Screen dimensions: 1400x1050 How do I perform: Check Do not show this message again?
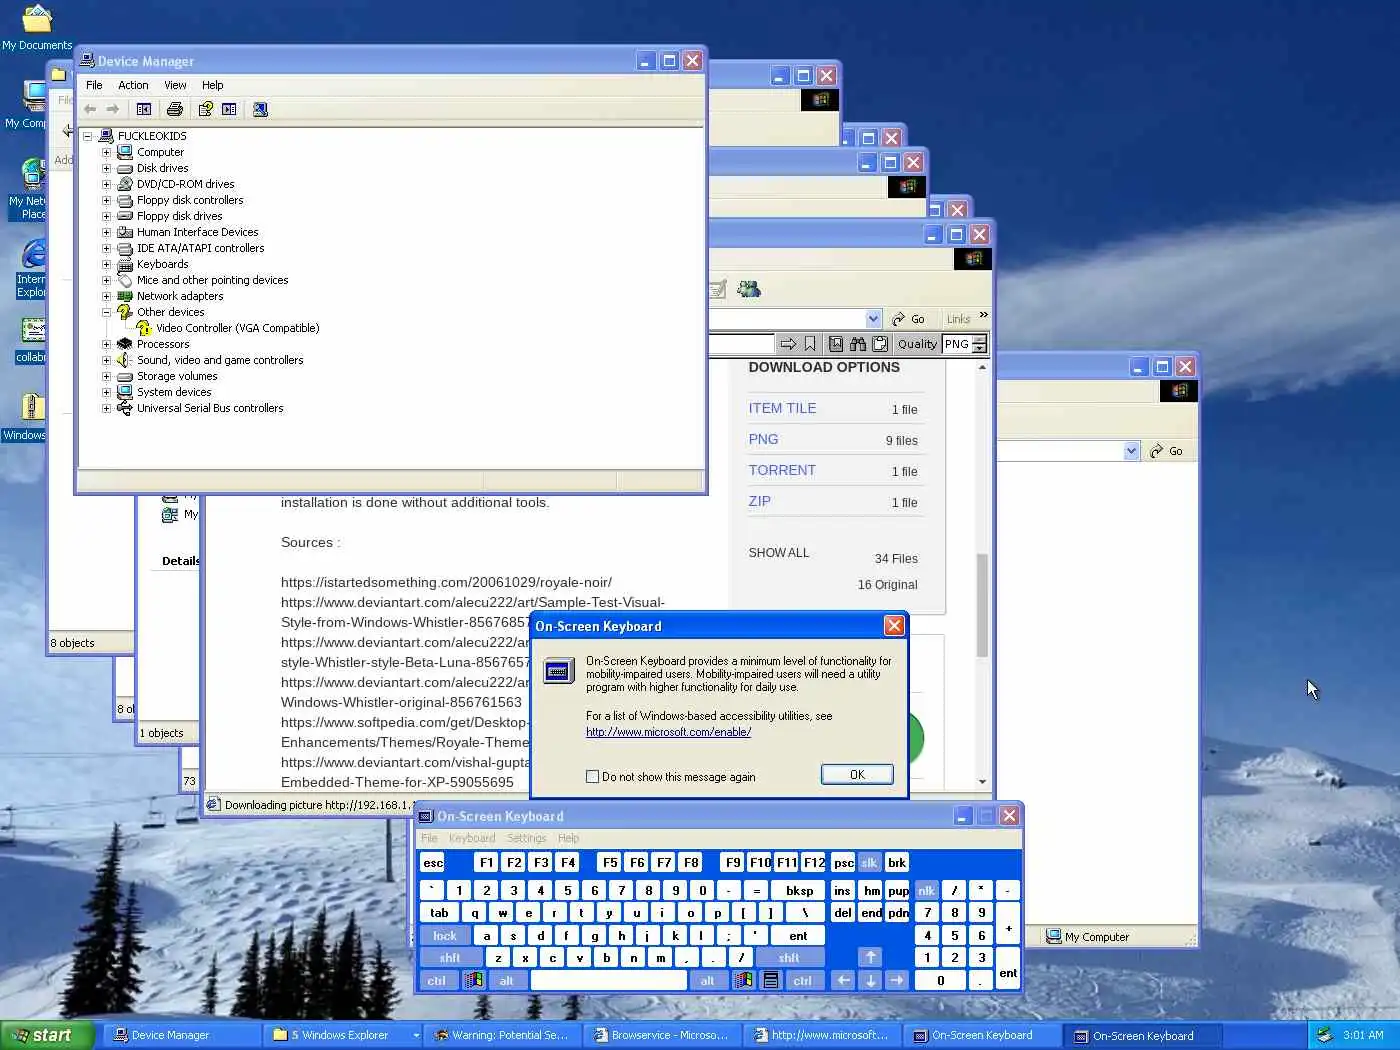tap(592, 777)
